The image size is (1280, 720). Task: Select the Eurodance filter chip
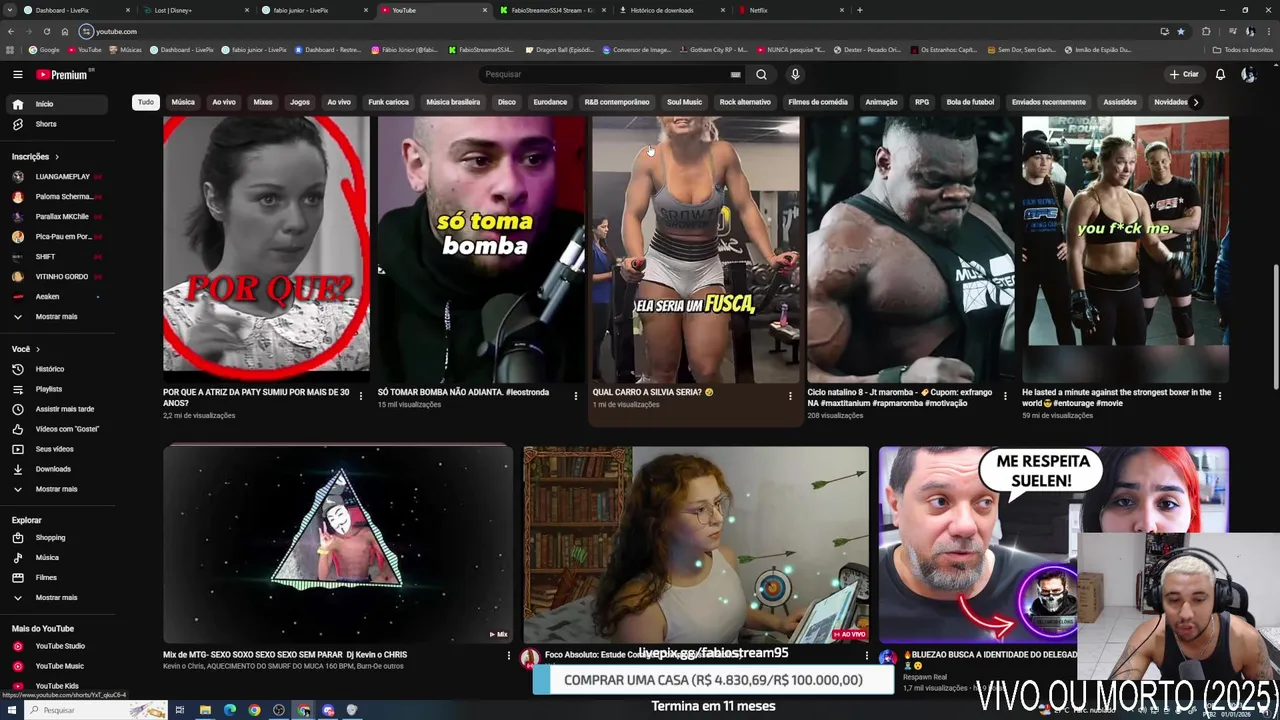[550, 102]
